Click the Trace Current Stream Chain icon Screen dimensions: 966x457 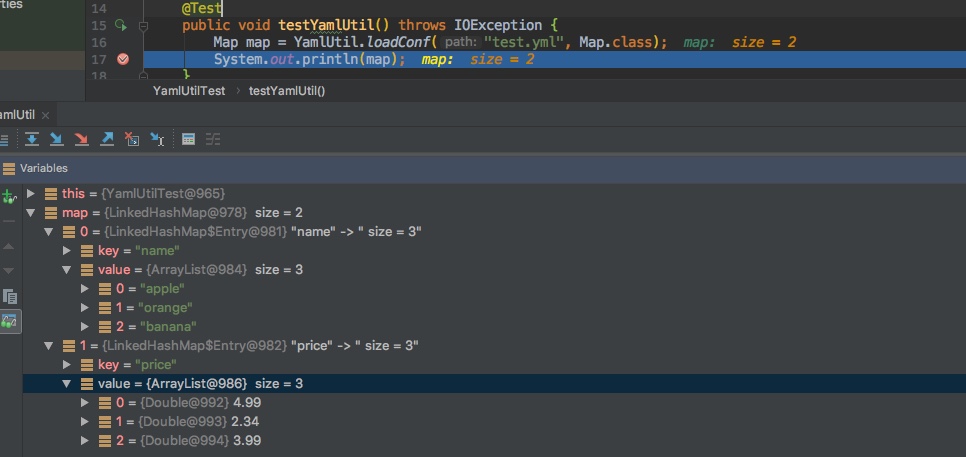click(x=213, y=139)
